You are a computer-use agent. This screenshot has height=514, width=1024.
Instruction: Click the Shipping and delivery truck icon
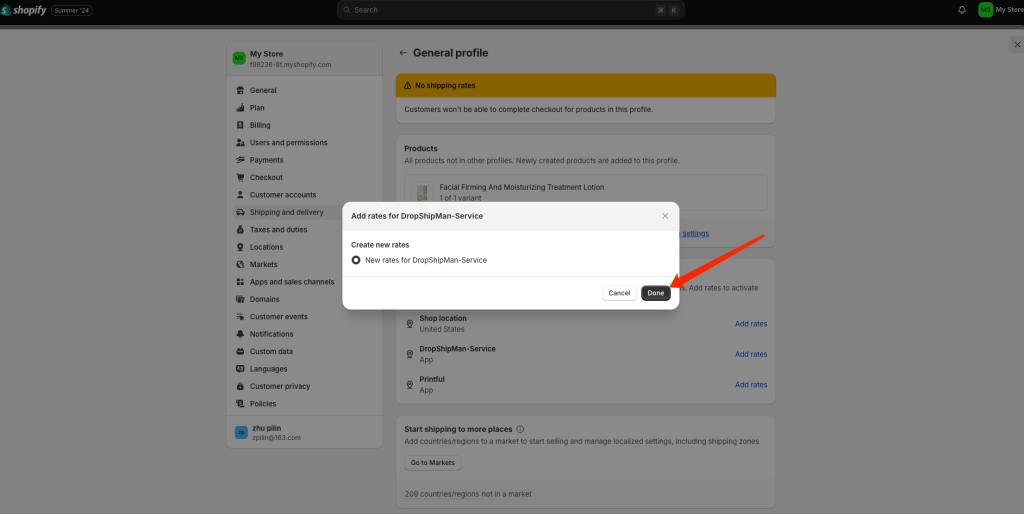[240, 212]
